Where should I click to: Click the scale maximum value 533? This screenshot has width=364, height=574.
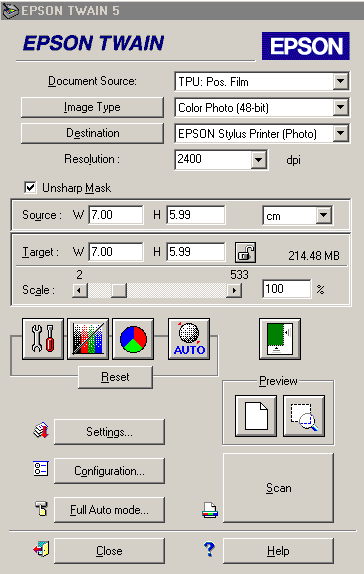[239, 275]
